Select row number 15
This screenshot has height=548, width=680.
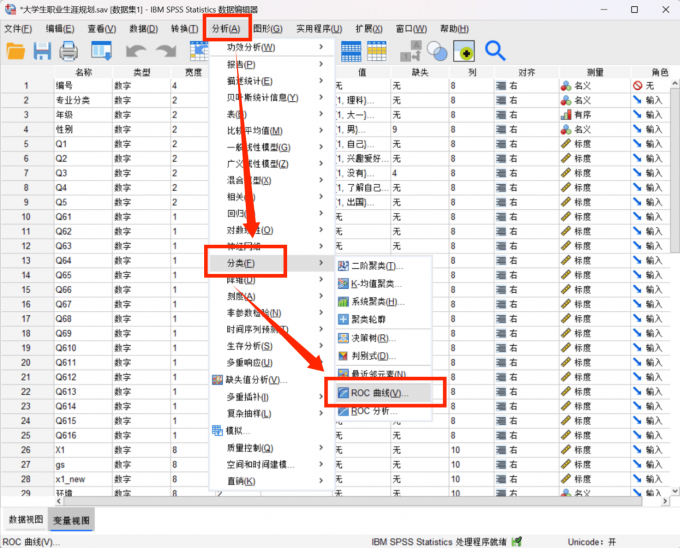point(26,290)
